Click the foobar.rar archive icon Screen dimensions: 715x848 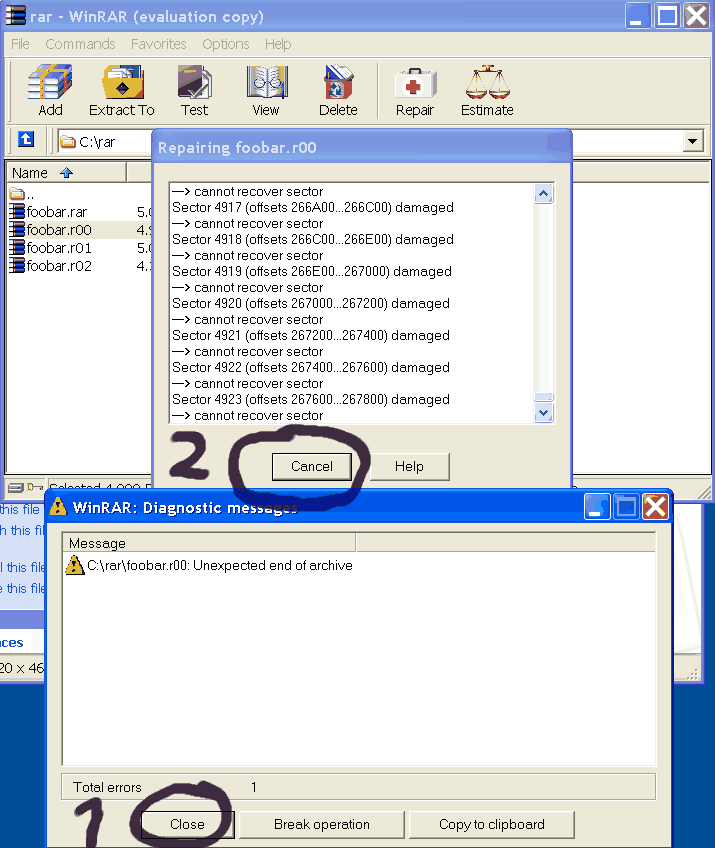(x=17, y=211)
